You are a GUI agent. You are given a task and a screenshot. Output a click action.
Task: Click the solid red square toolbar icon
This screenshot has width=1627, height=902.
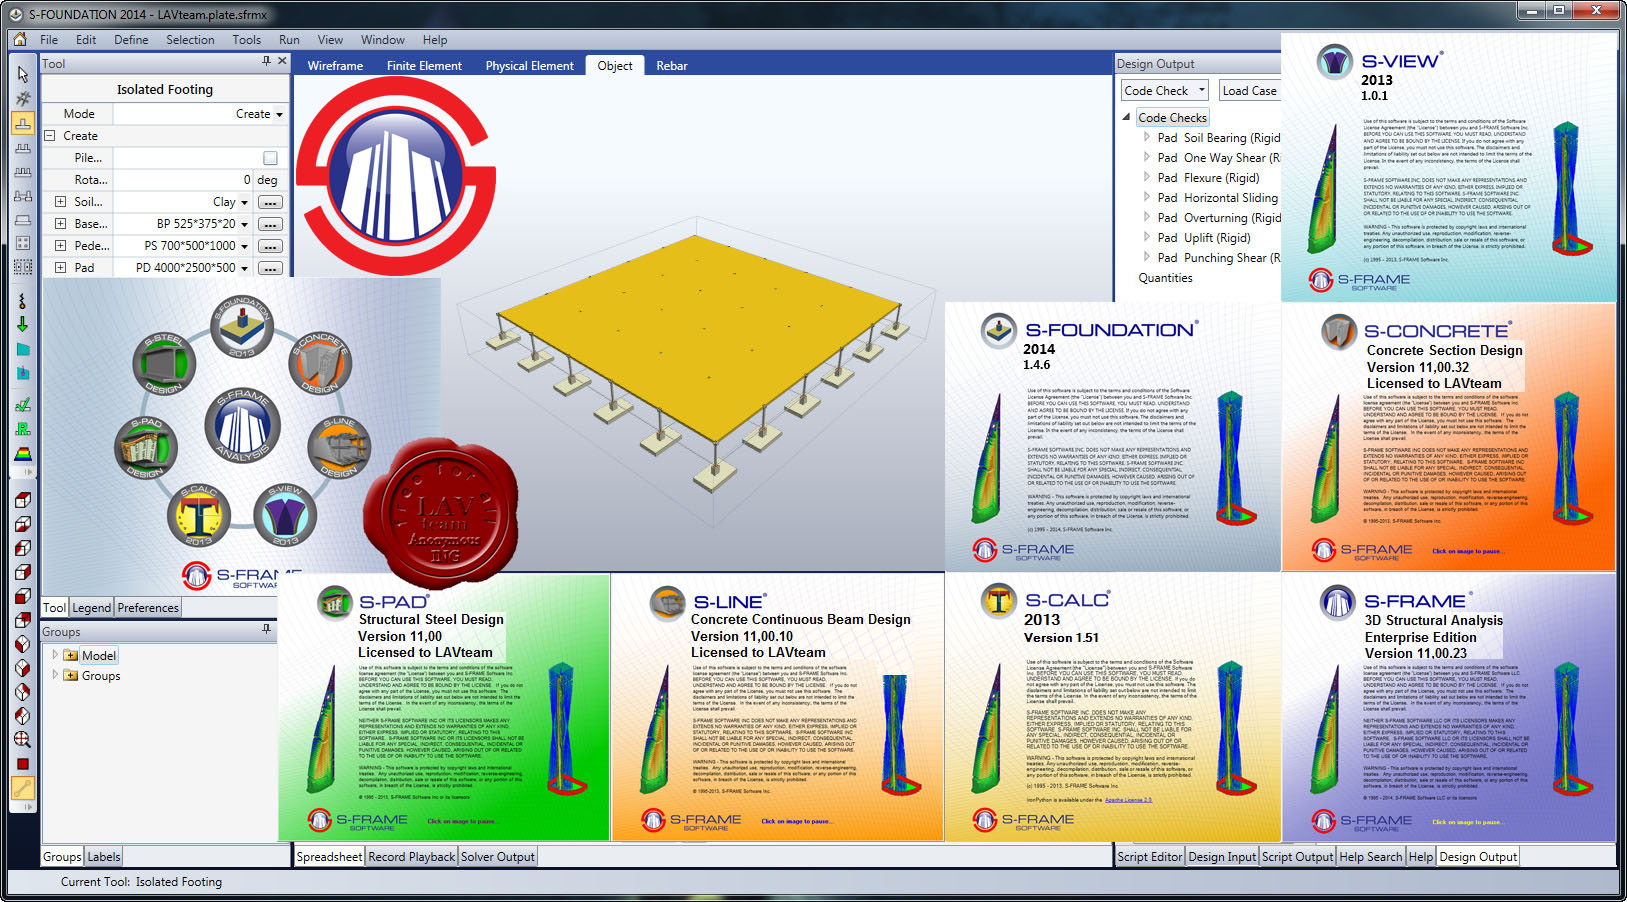click(x=22, y=764)
